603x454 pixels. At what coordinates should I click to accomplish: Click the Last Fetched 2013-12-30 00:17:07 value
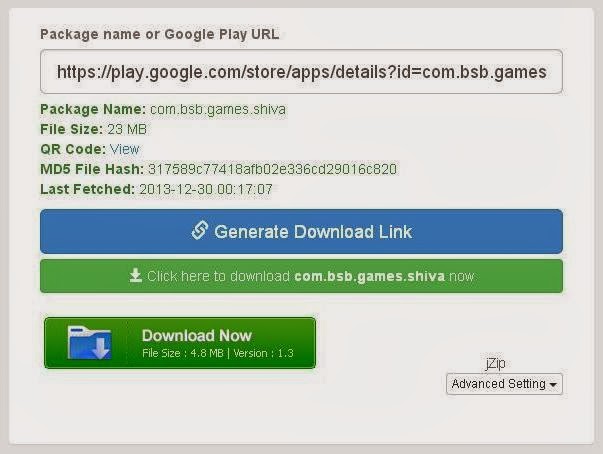(206, 189)
